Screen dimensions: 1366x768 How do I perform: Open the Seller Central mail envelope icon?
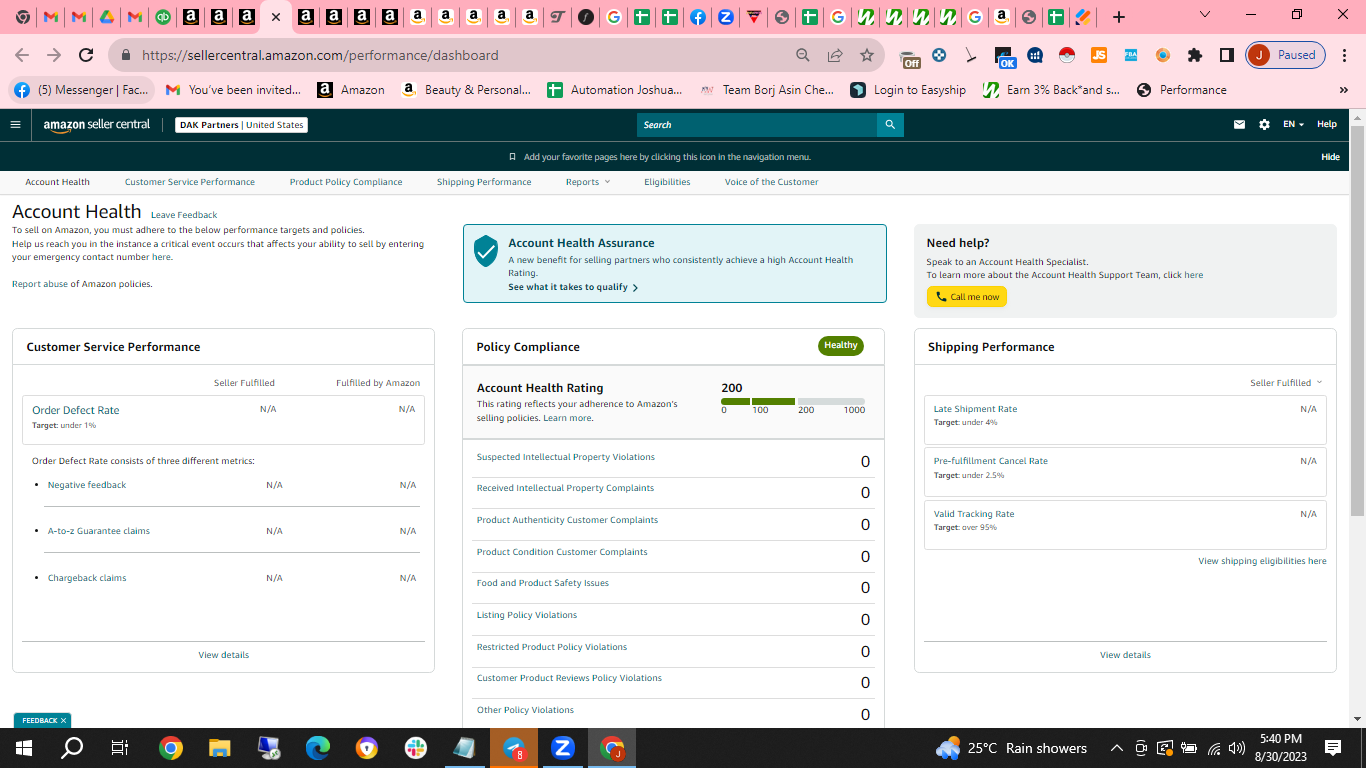(x=1239, y=125)
